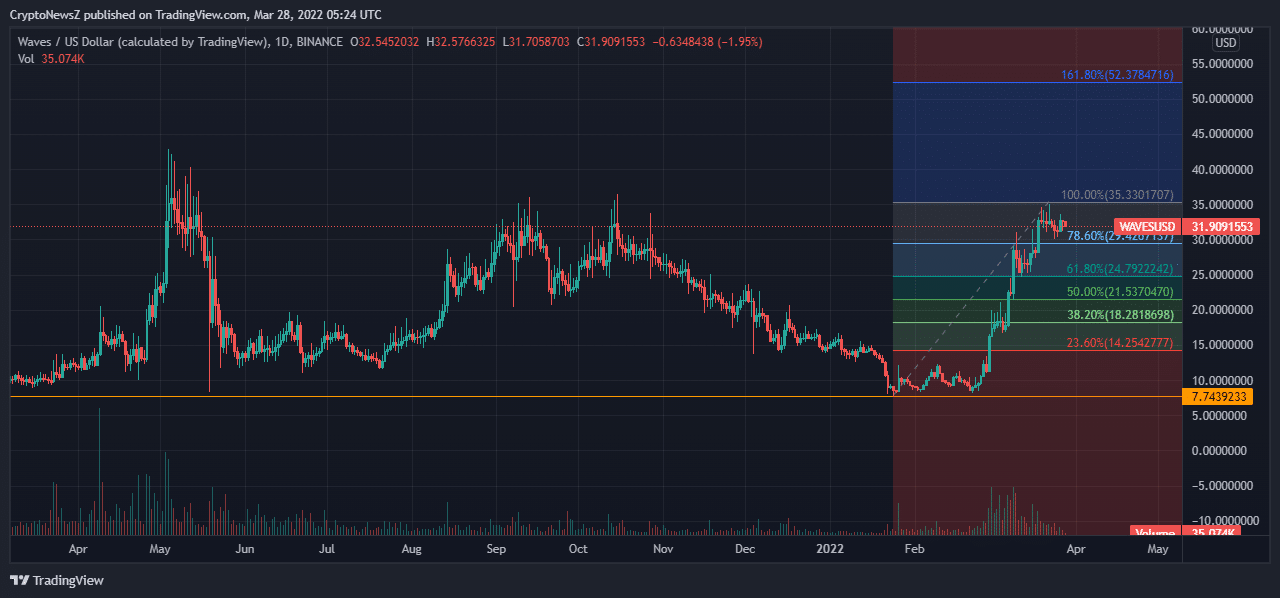
Task: Click the Vol 35.074K indicator legend
Action: [52, 59]
